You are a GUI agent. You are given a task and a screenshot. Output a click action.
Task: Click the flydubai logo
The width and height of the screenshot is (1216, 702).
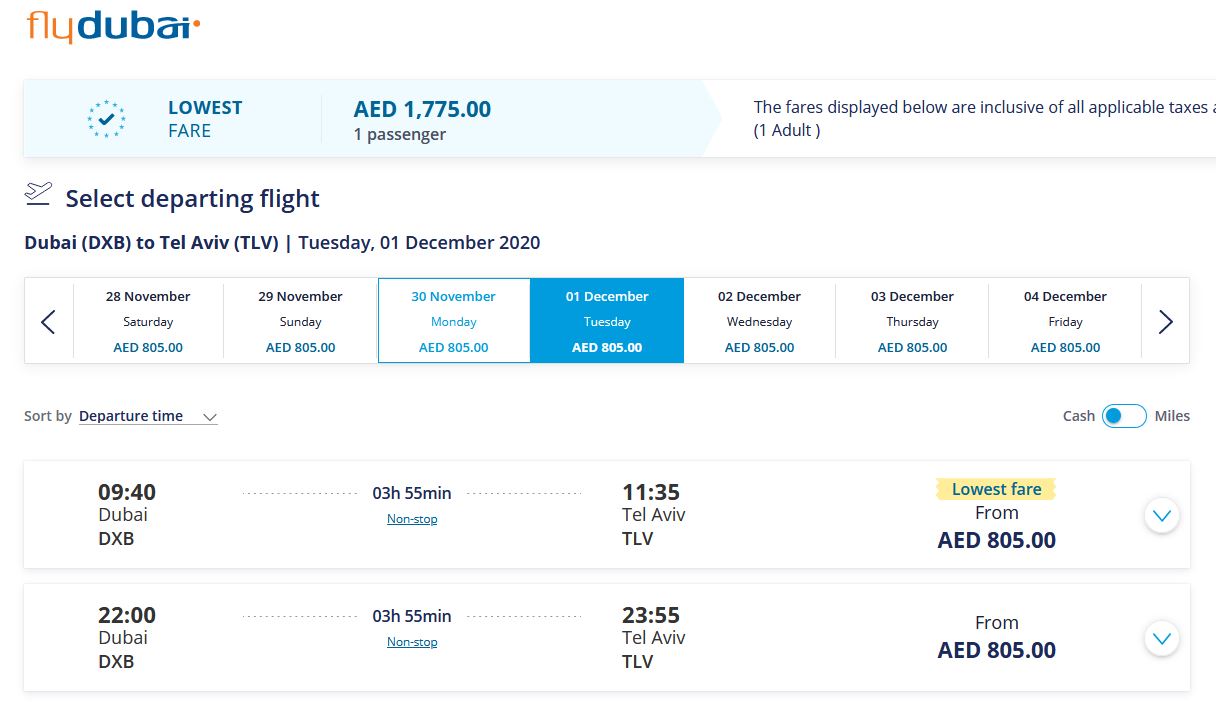tap(113, 25)
